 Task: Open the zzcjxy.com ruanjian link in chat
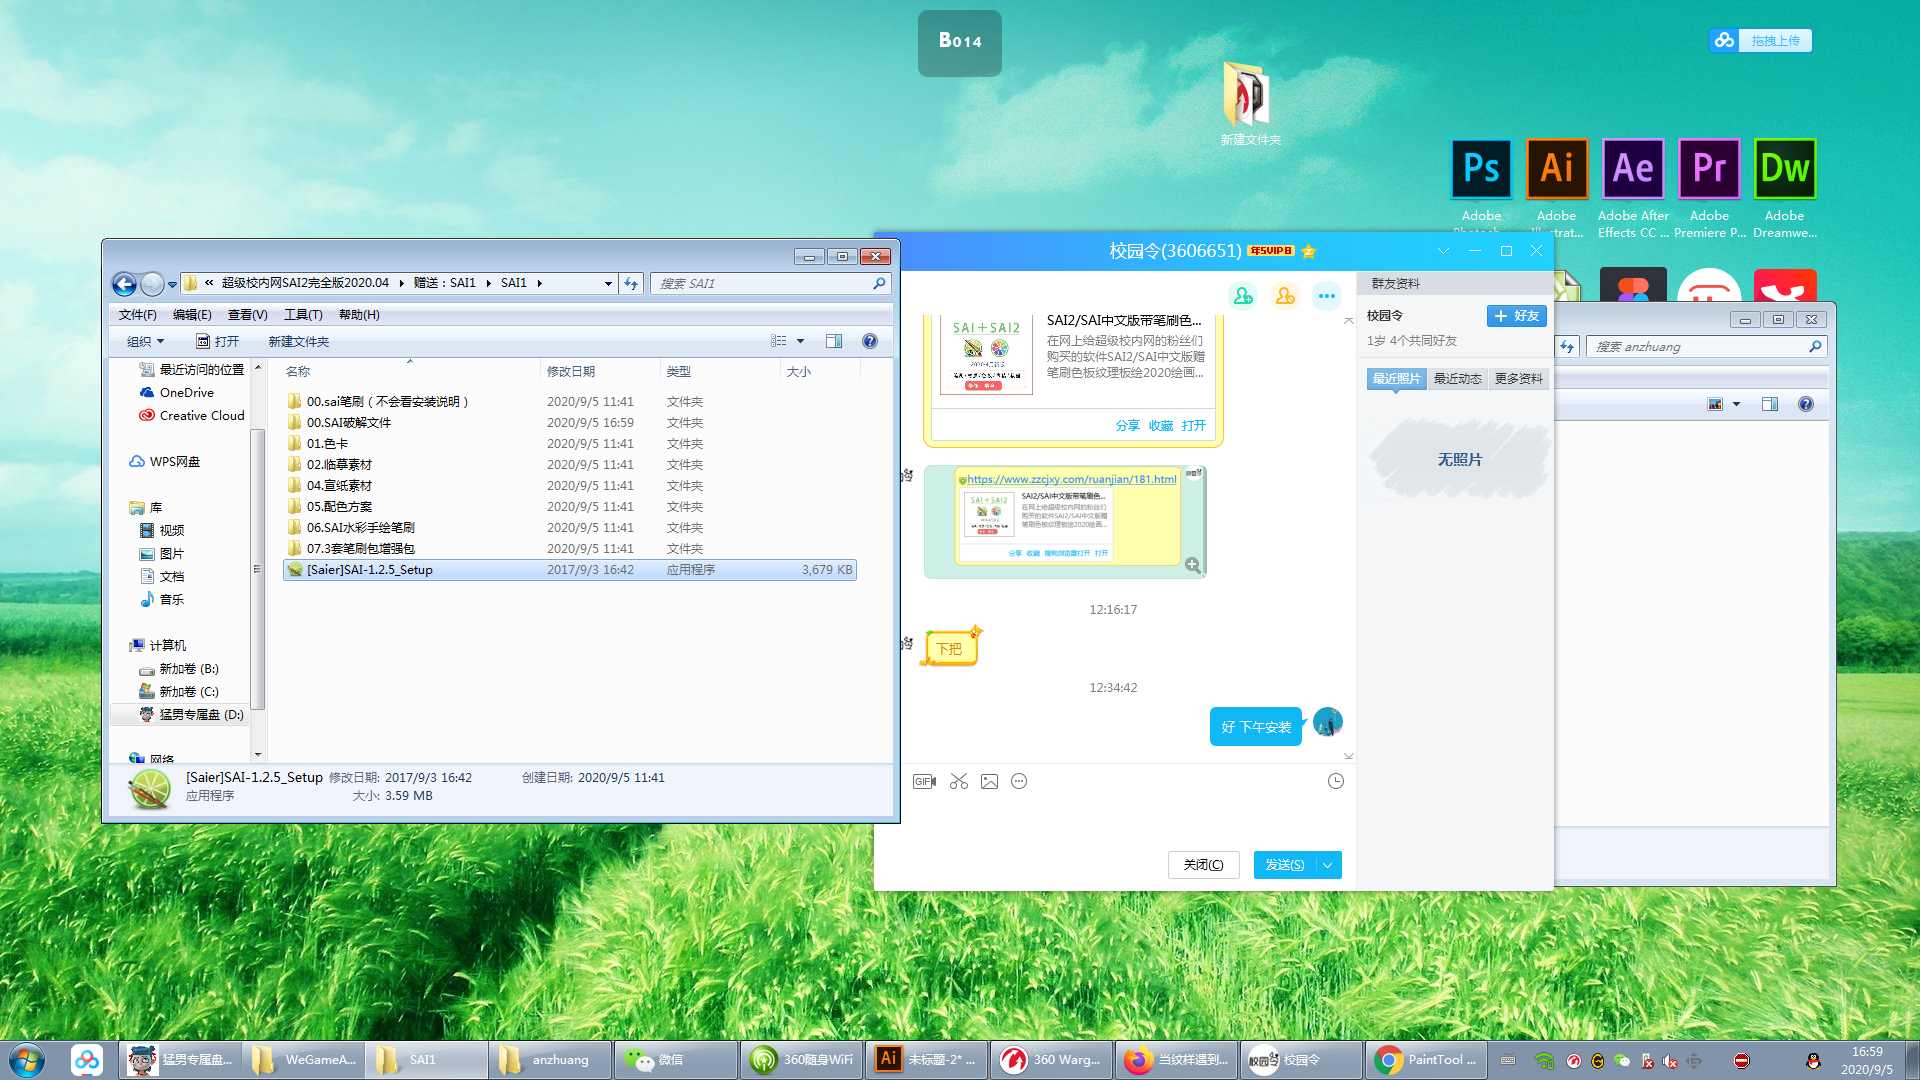point(1071,479)
